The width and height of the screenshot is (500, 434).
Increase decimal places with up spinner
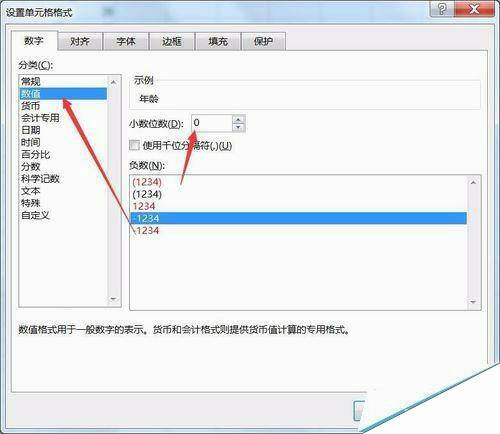click(x=238, y=119)
